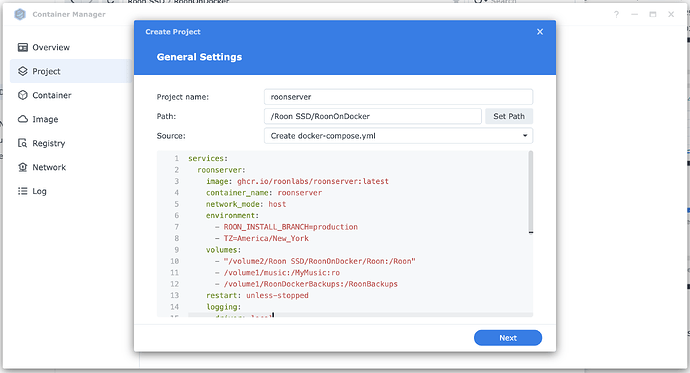The image size is (690, 373).
Task: Open Container Manager help question mark
Action: tap(617, 15)
